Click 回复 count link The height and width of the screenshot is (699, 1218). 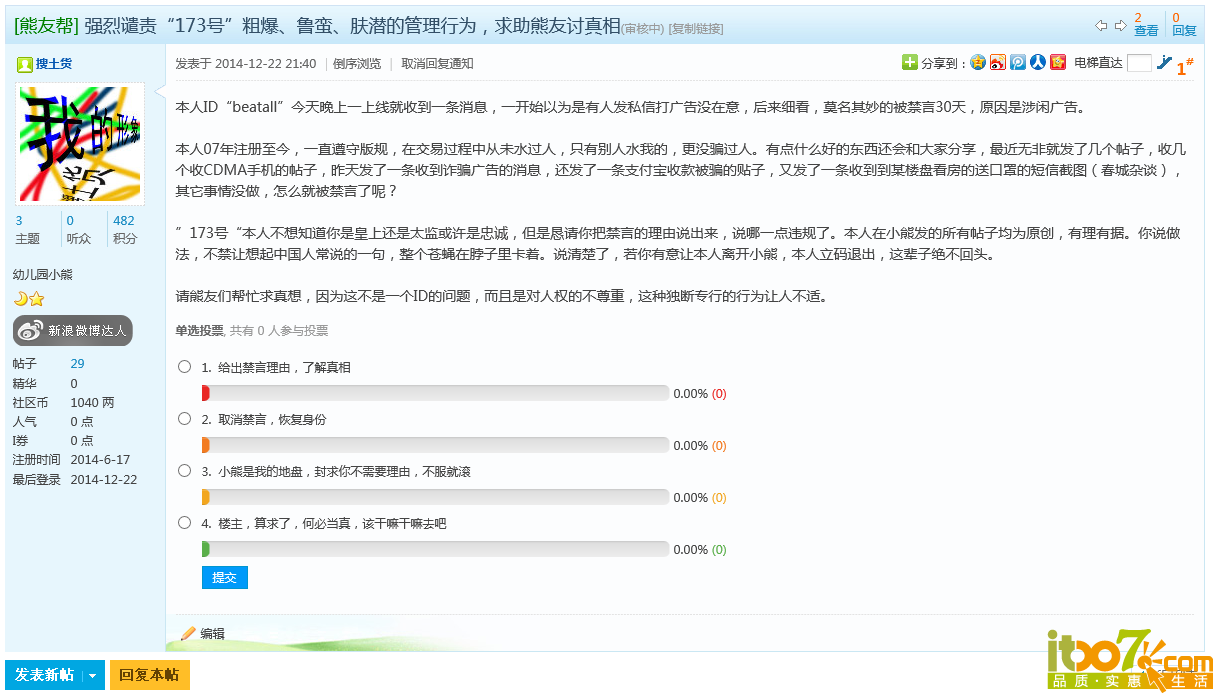click(x=1184, y=31)
